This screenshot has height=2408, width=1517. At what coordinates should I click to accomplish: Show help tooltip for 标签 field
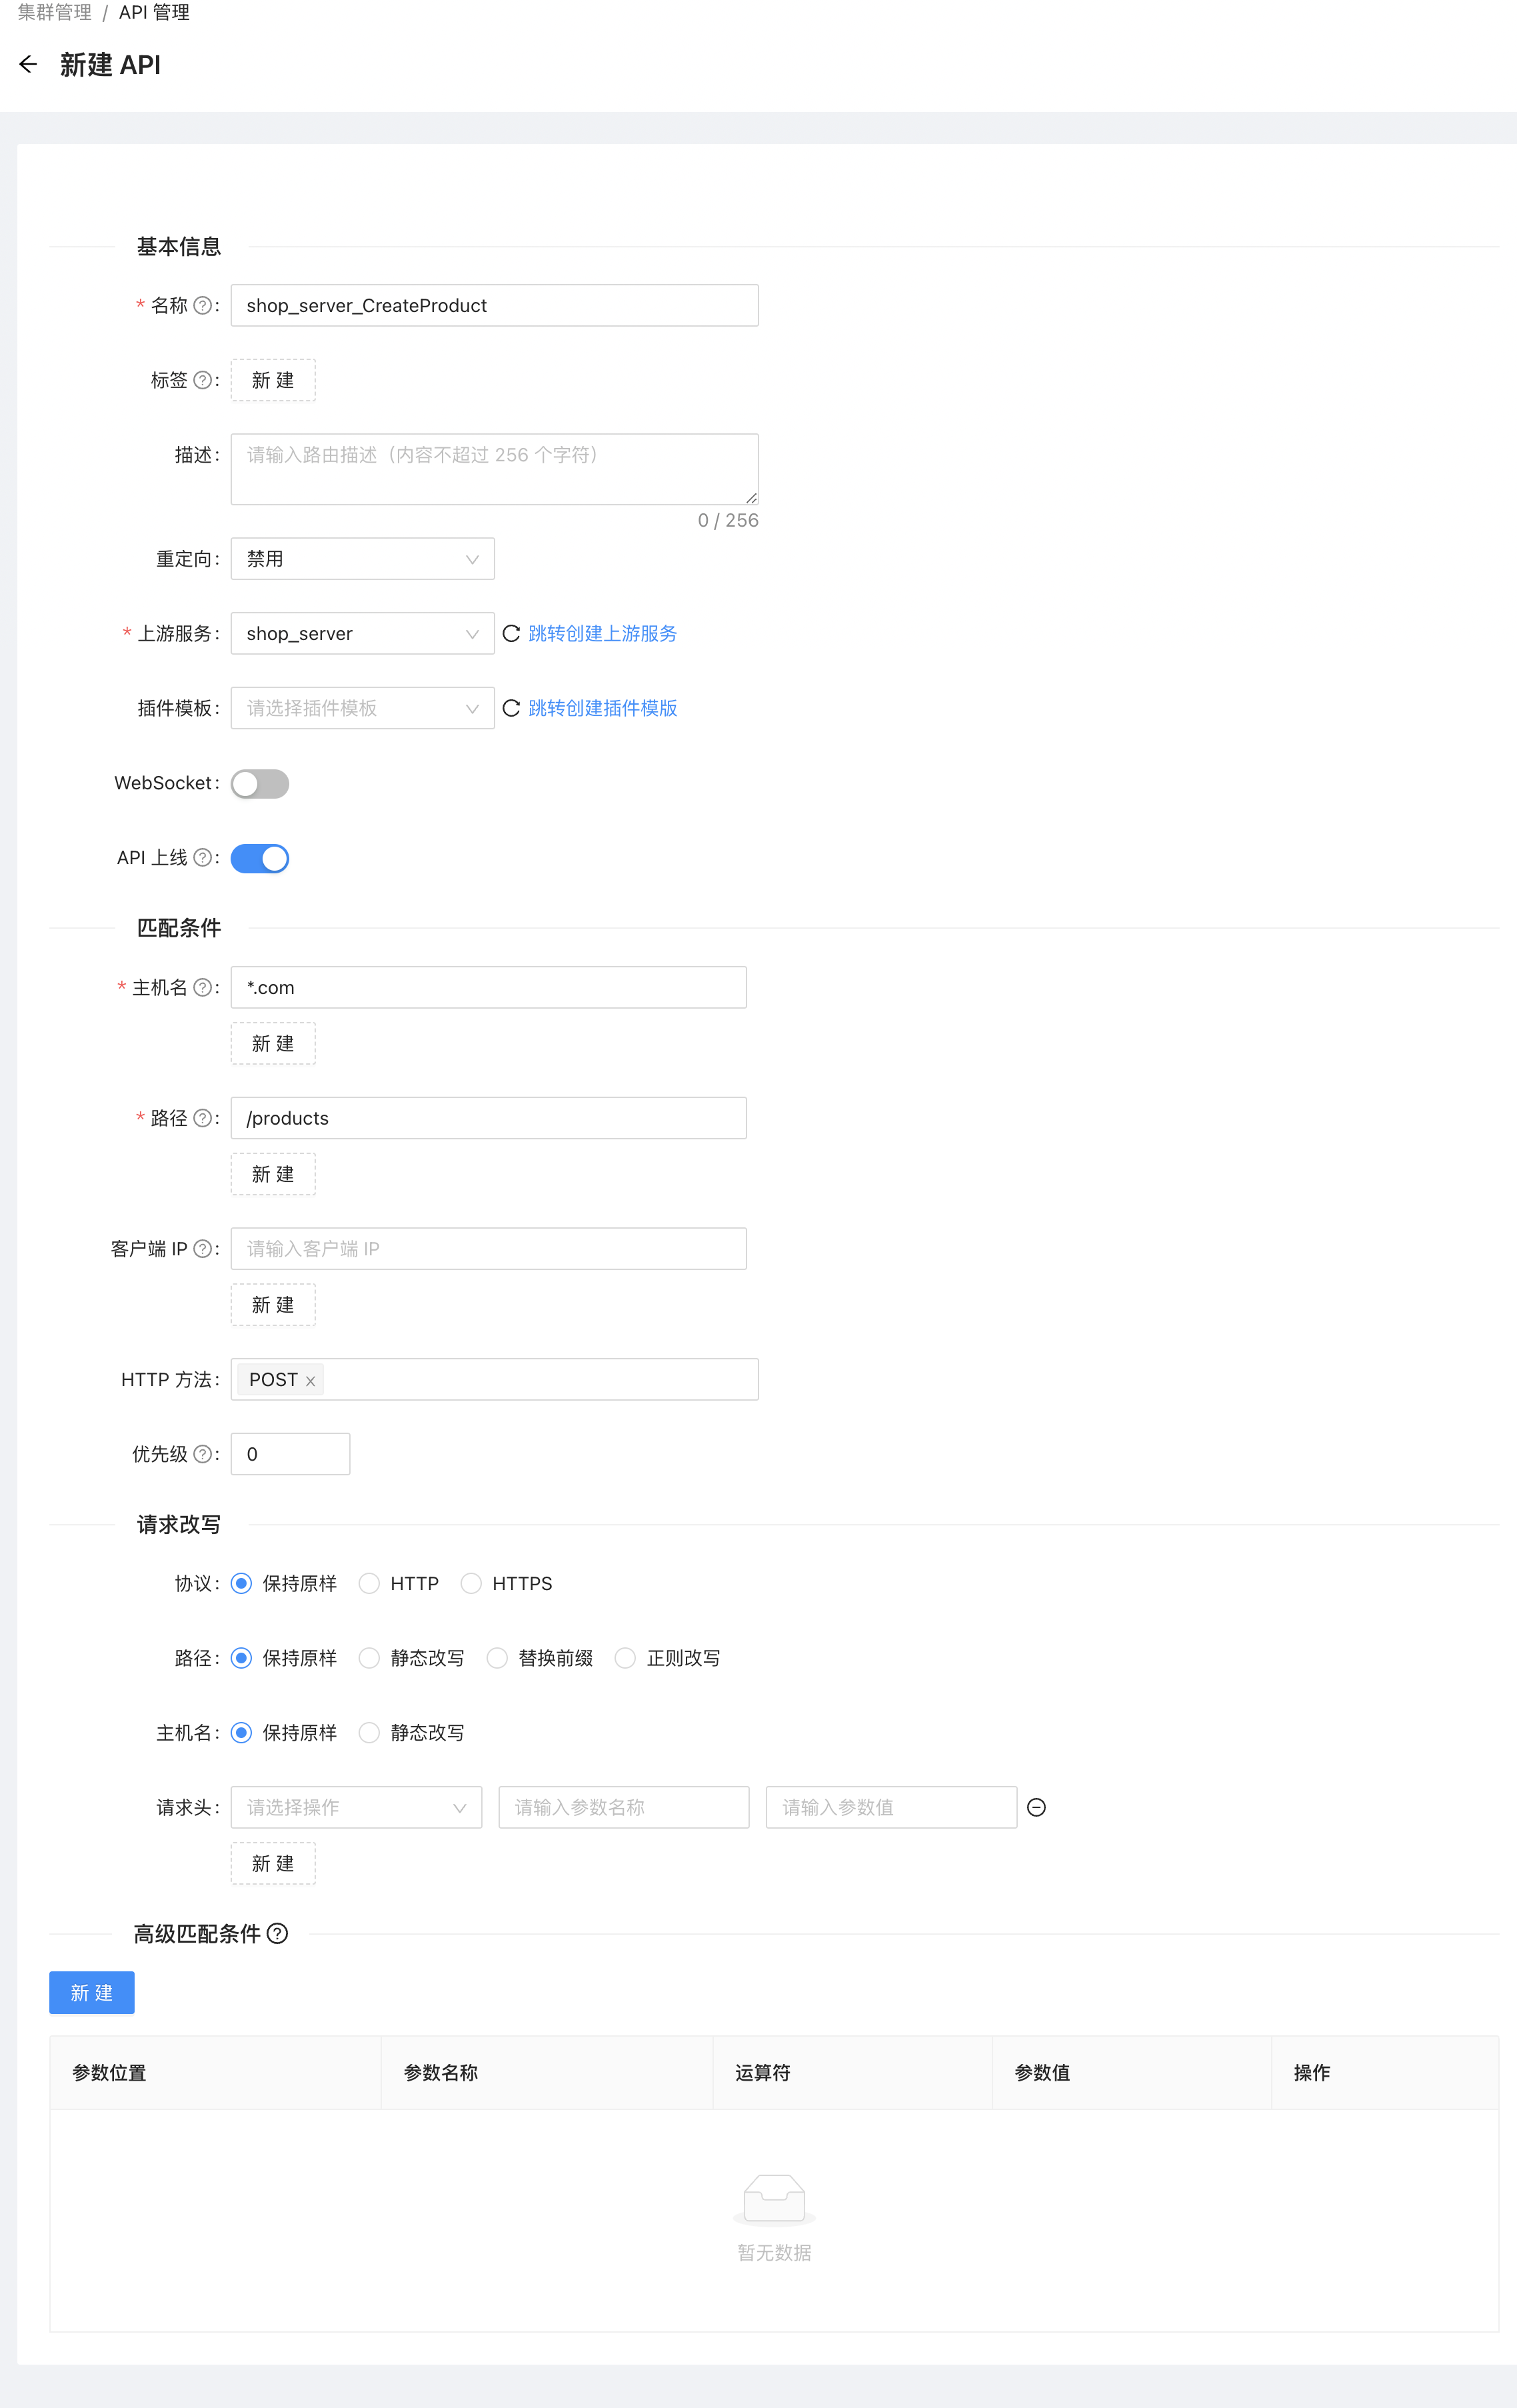tap(202, 380)
